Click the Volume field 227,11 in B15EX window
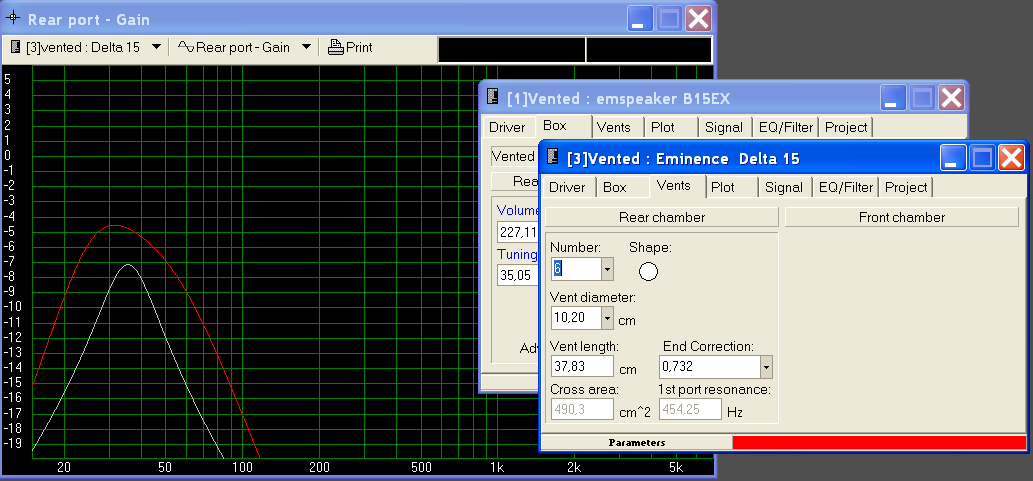This screenshot has width=1033, height=481. (x=518, y=233)
